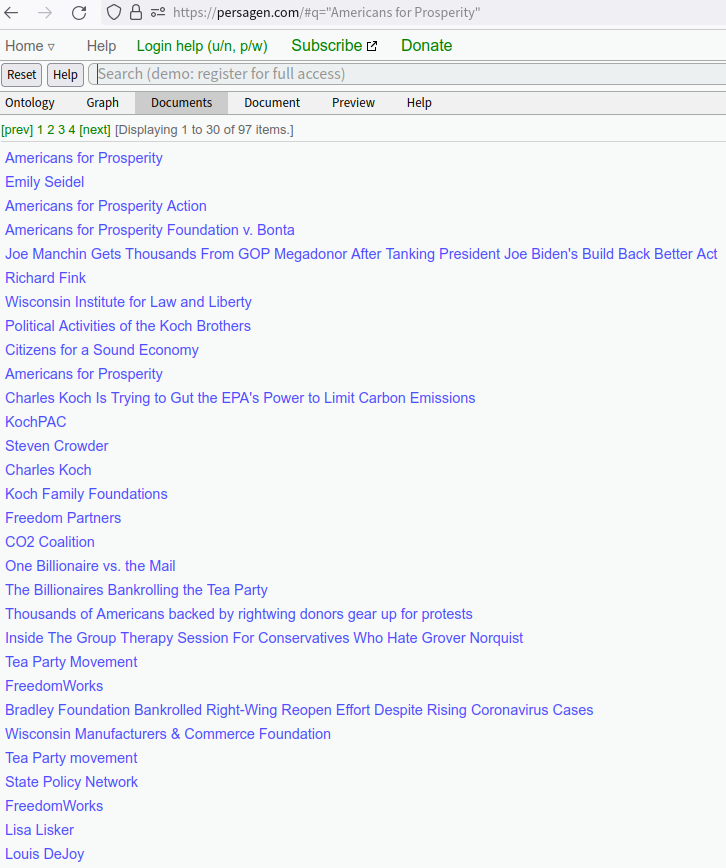The image size is (726, 868).
Task: Go to results page 4
Action: (71, 130)
